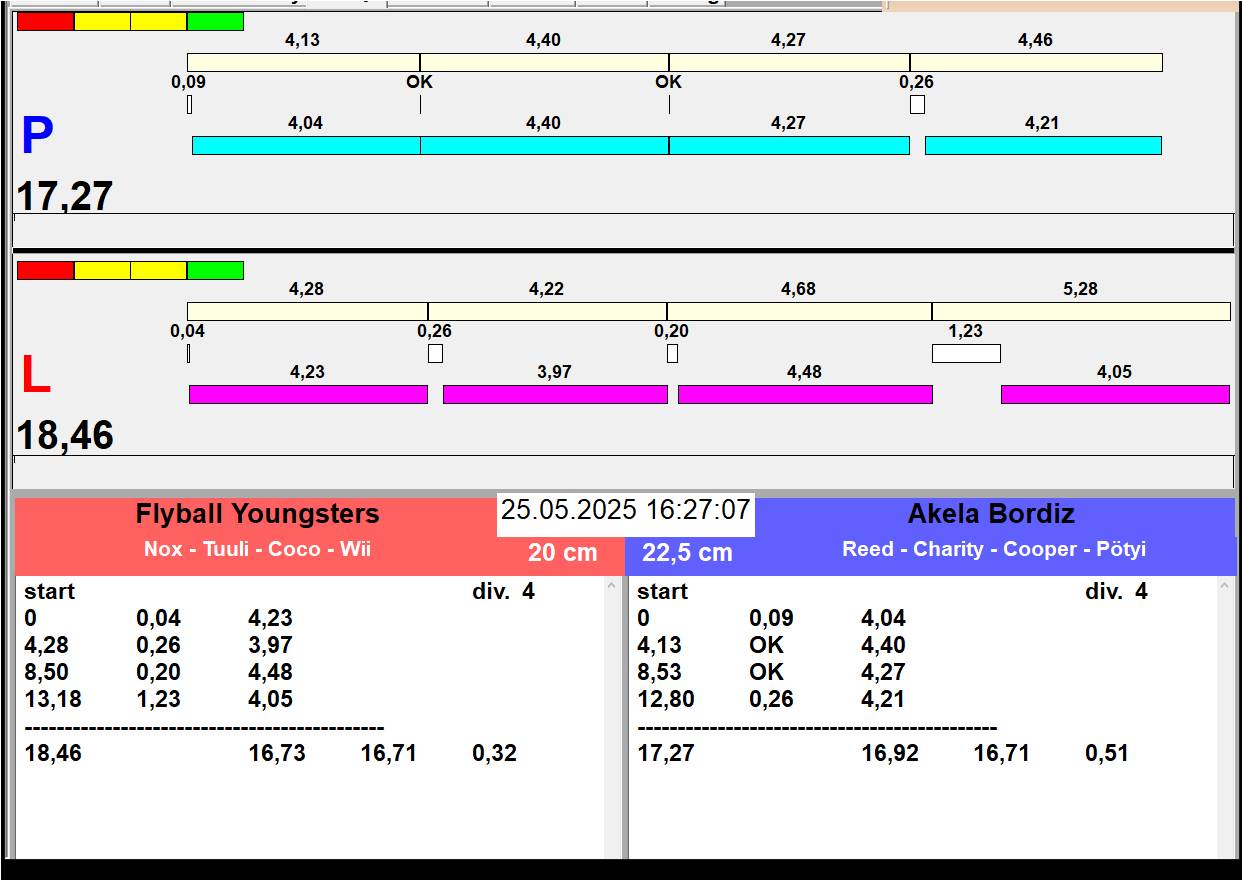The width and height of the screenshot is (1242, 880).
Task: Click the red lane letter L
Action: [x=36, y=376]
